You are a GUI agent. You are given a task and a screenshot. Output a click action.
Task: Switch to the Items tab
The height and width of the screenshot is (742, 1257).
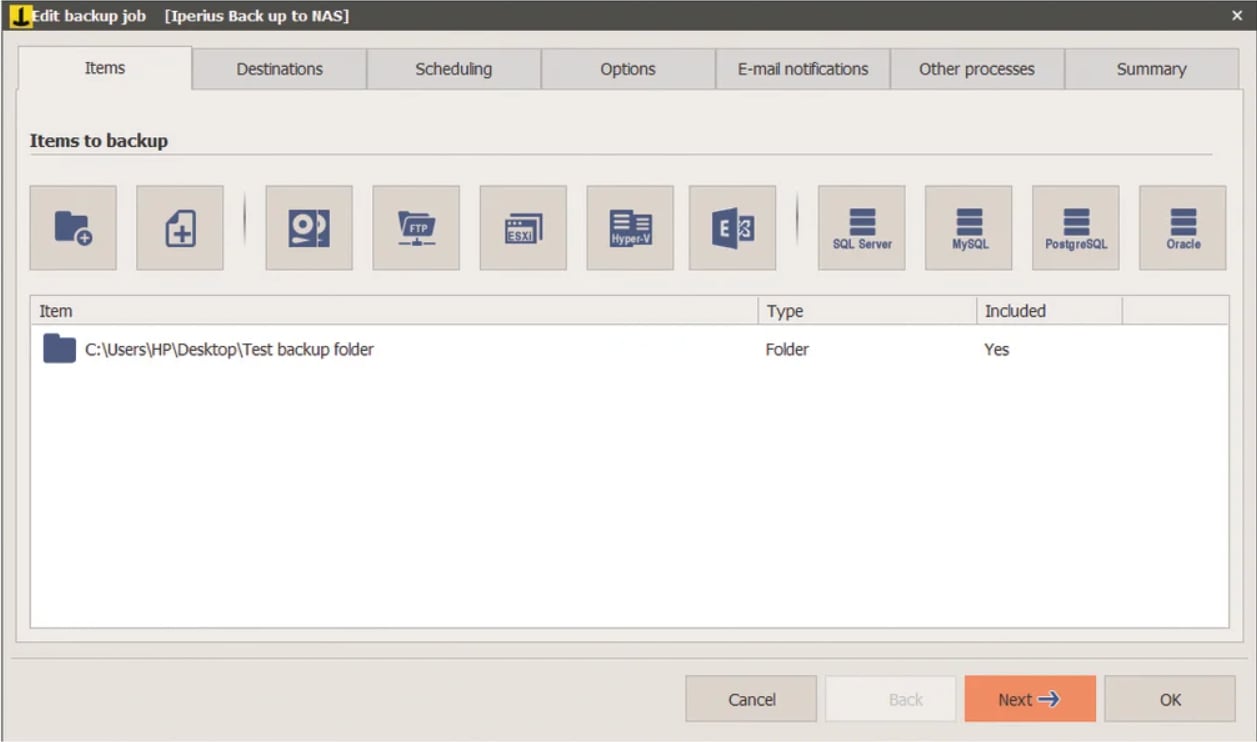tap(105, 68)
